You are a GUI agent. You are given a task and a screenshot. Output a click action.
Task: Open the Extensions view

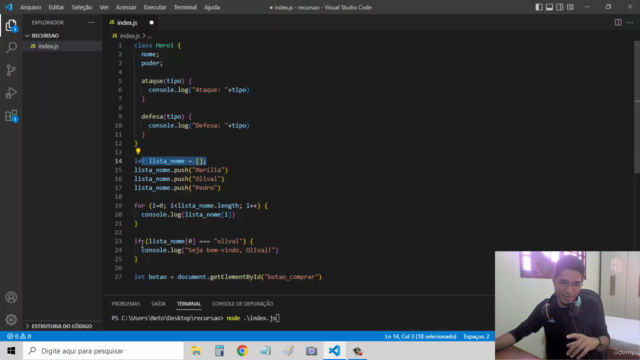(x=11, y=116)
